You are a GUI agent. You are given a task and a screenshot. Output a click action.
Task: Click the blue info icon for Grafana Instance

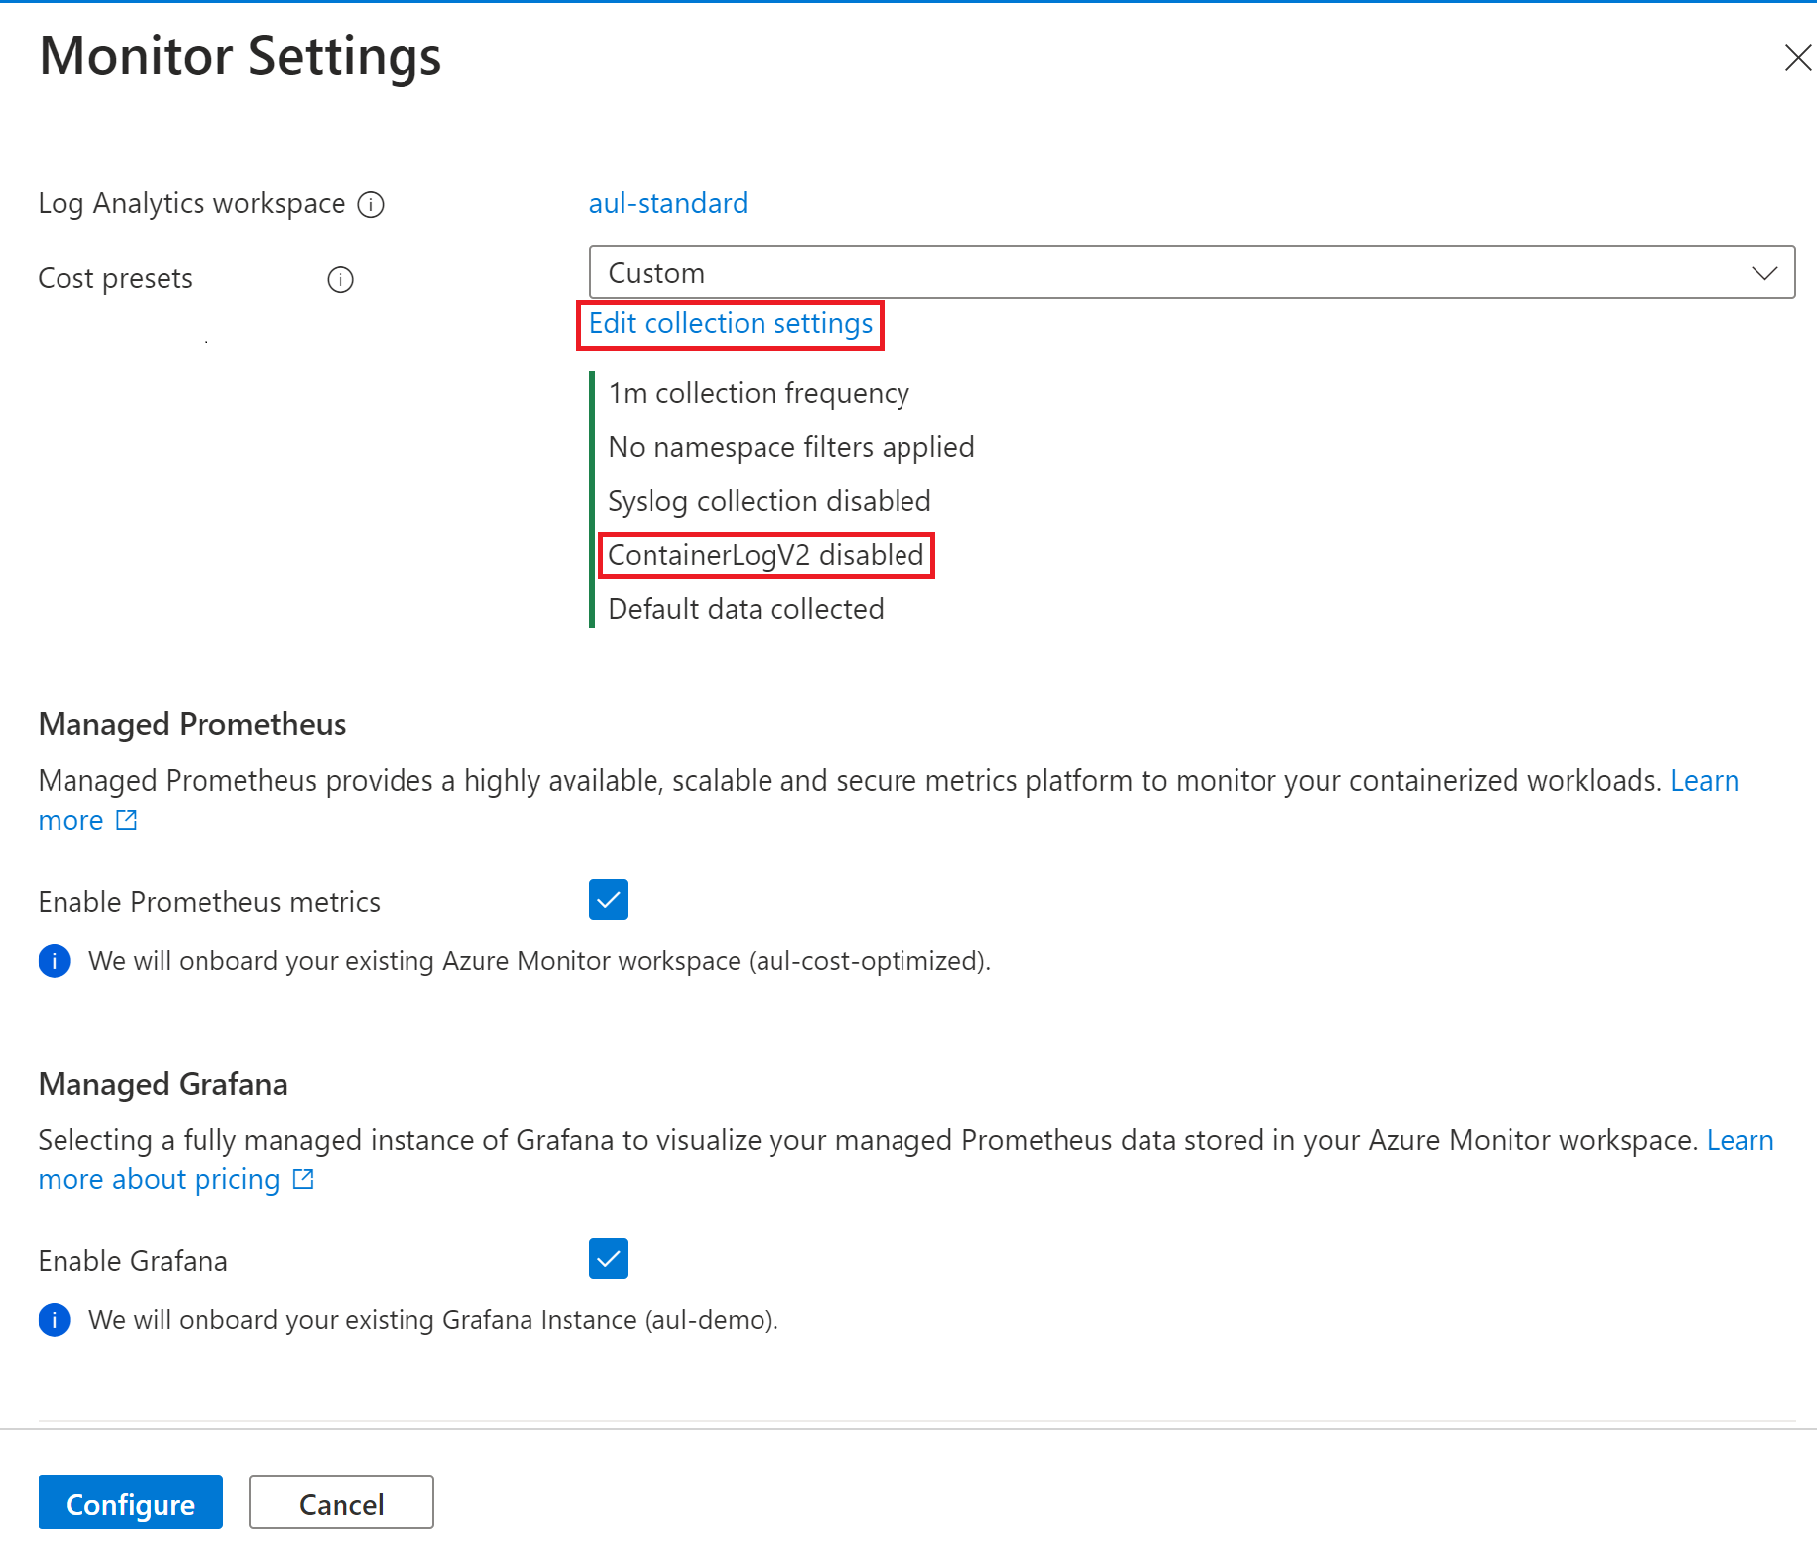[x=55, y=1320]
